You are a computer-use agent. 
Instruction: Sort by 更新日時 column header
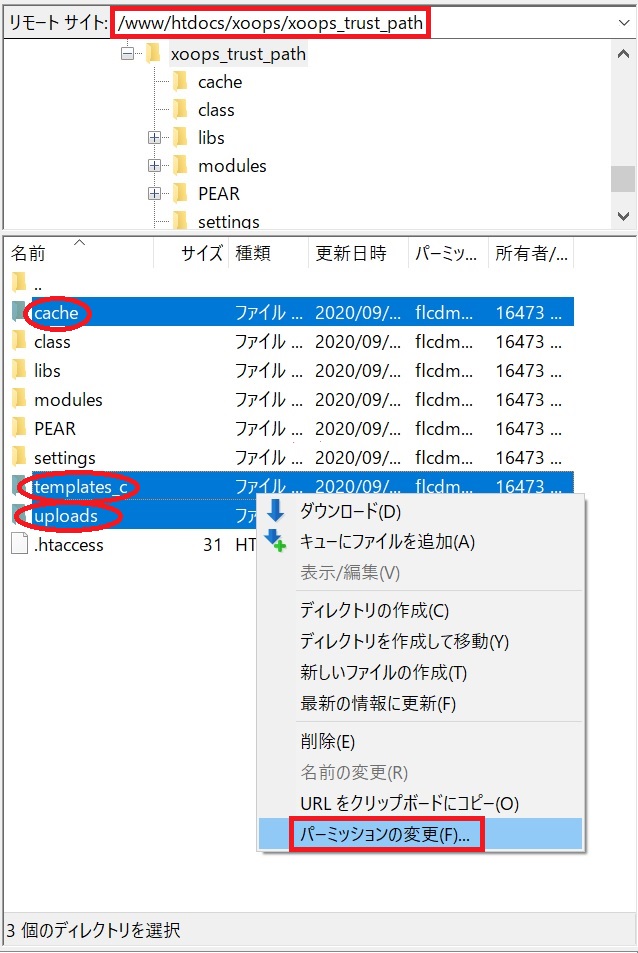click(358, 253)
